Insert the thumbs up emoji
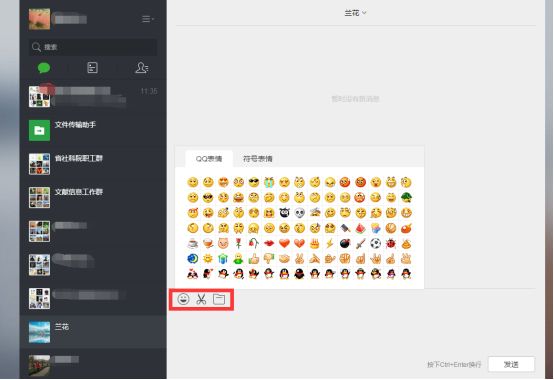 [x=254, y=259]
